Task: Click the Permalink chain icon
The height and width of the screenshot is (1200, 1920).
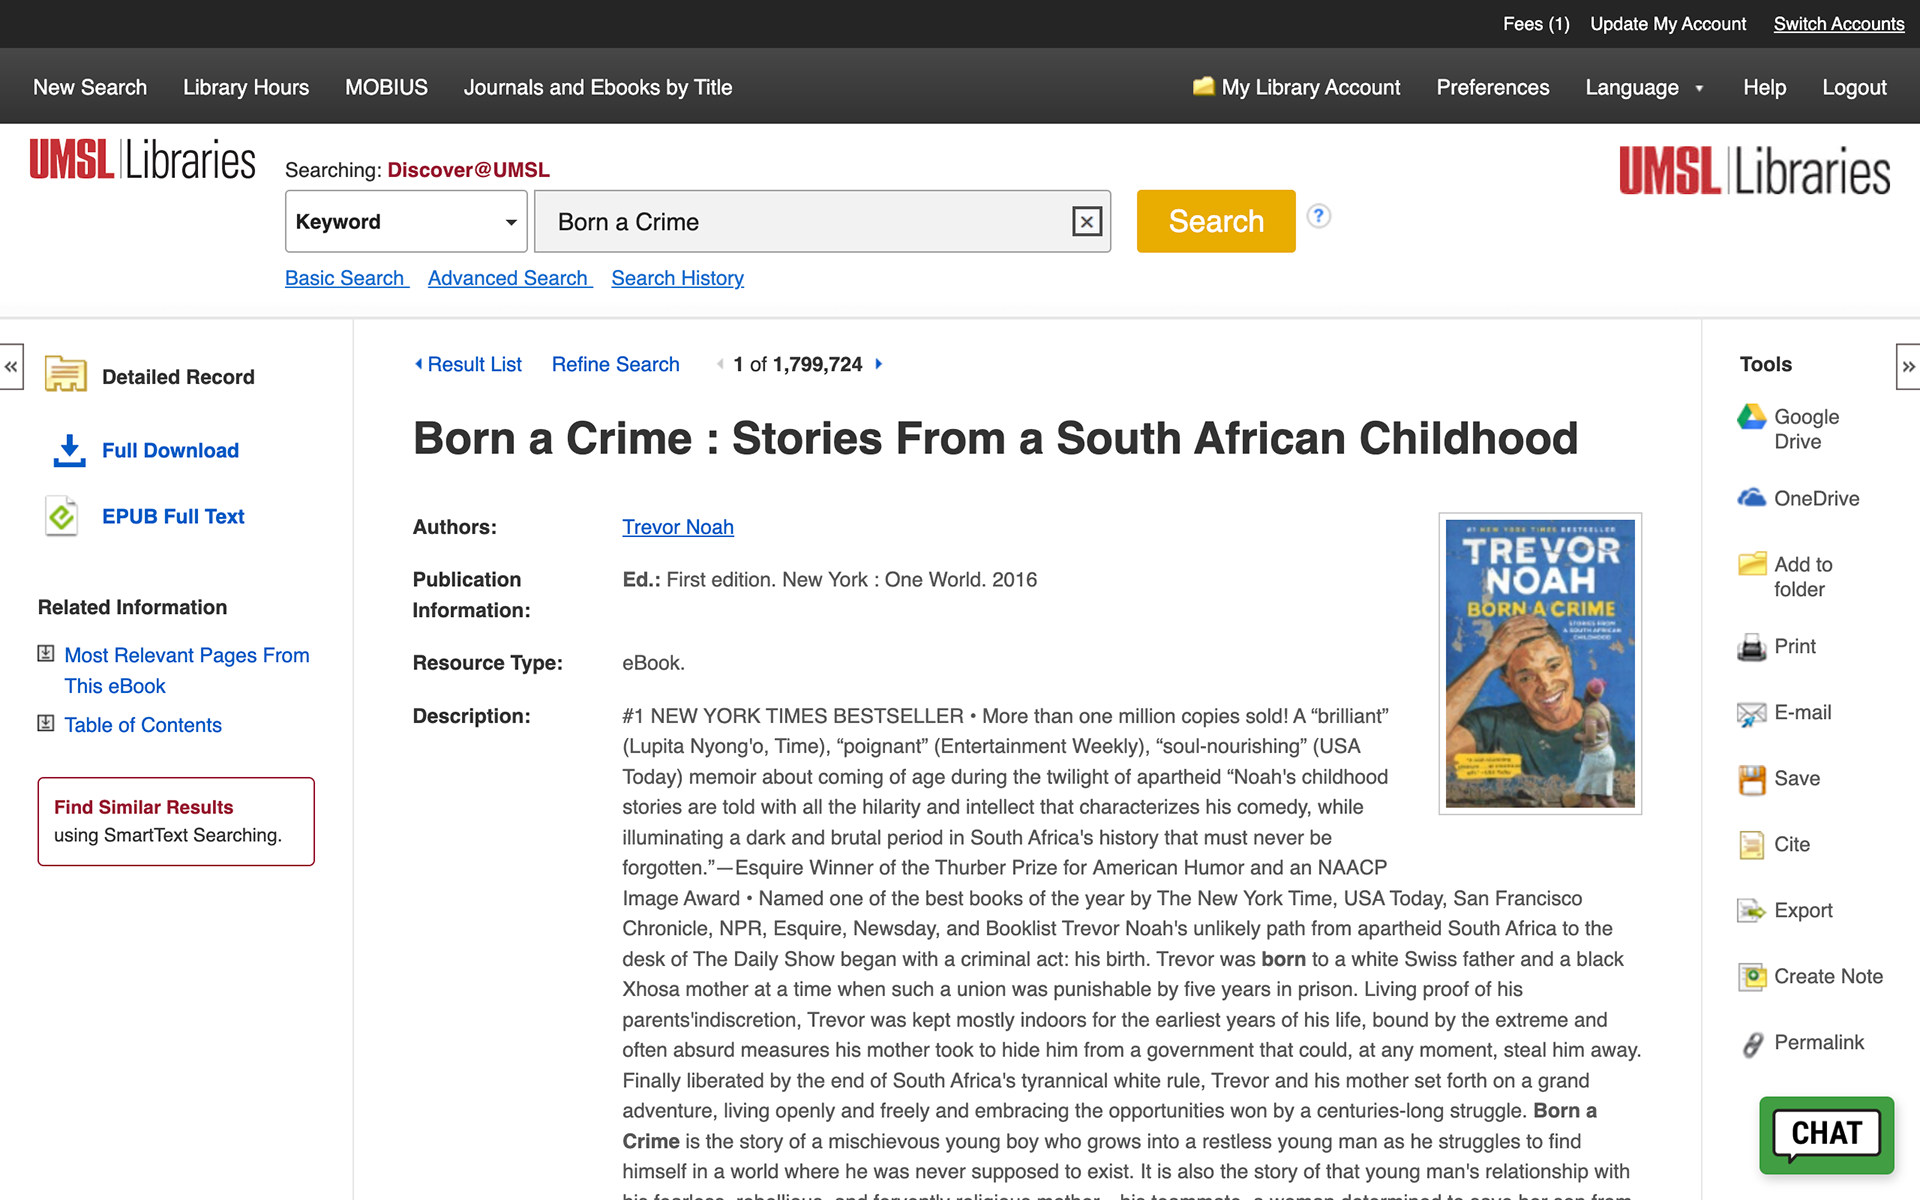Action: [x=1752, y=1044]
